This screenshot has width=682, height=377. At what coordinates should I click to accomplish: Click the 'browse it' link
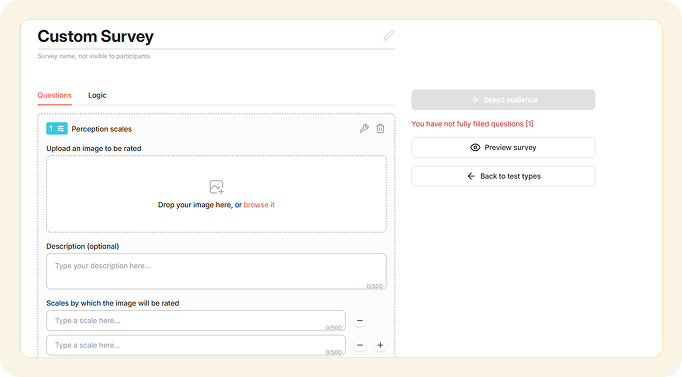[259, 205]
